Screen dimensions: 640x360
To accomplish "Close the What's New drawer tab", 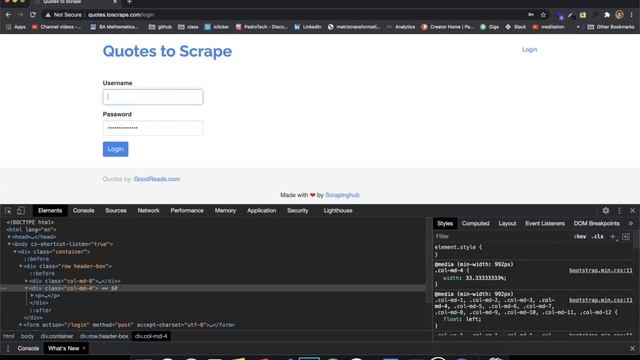I will [84, 348].
